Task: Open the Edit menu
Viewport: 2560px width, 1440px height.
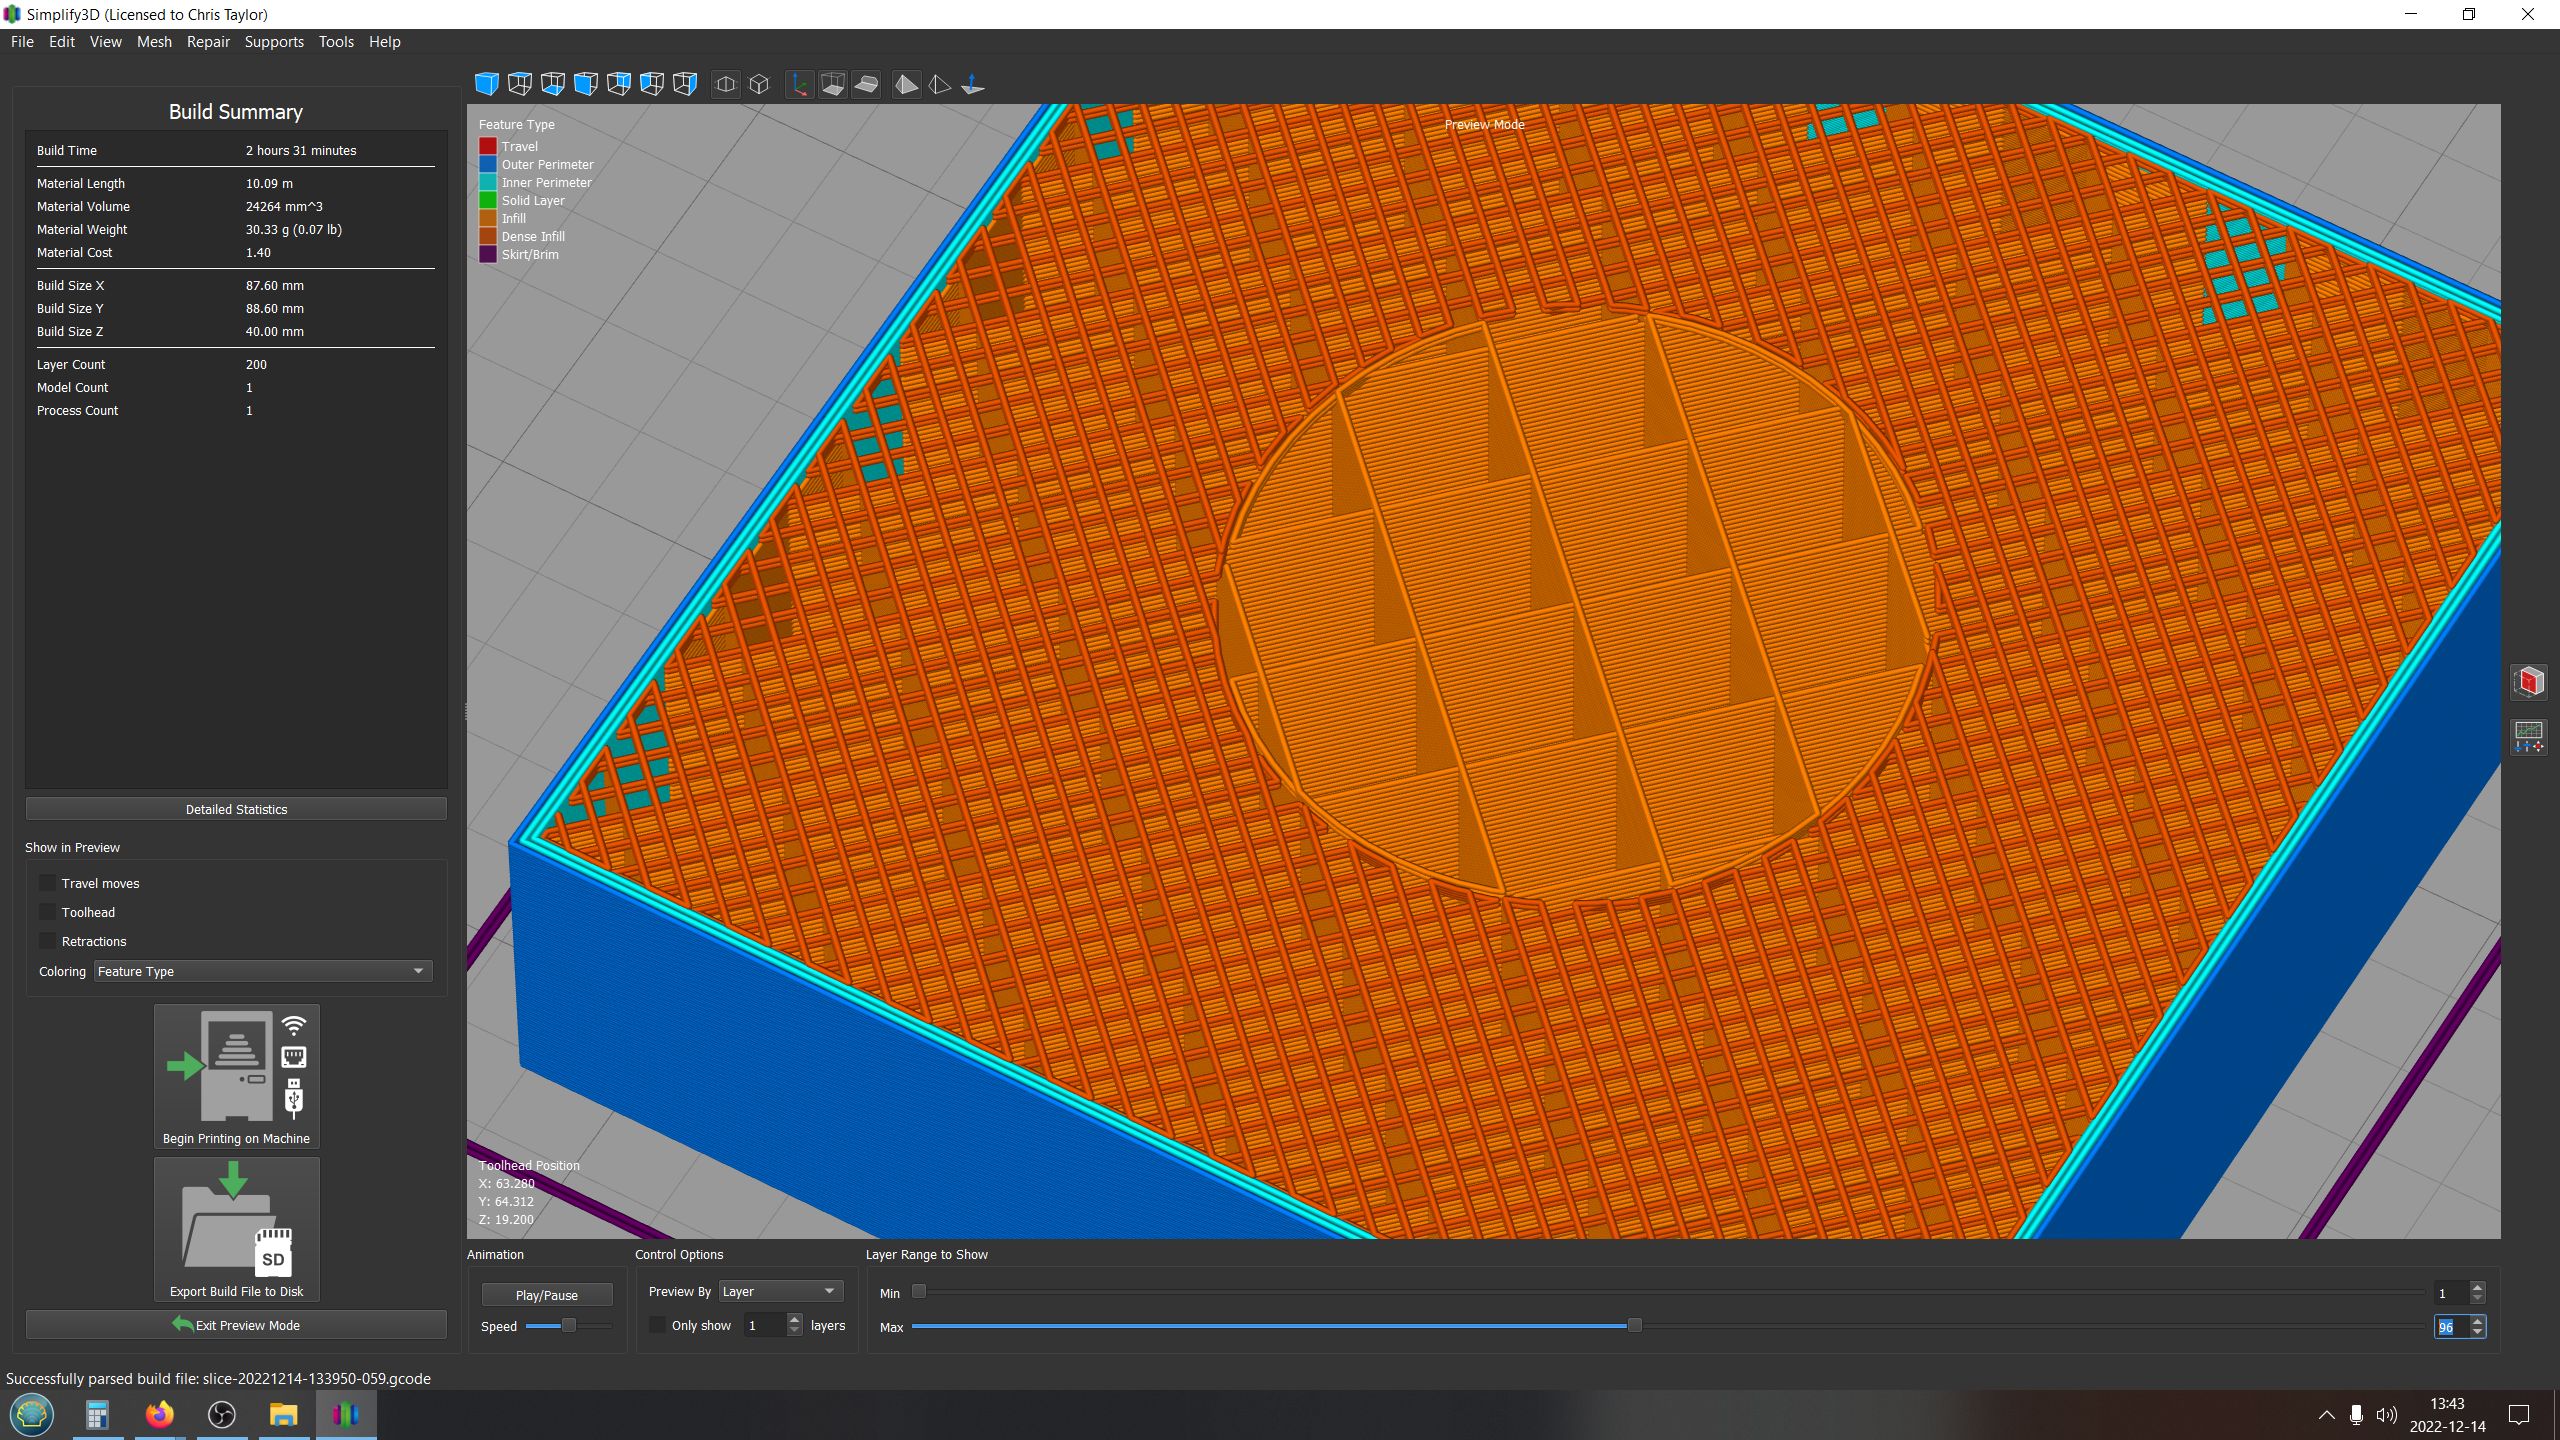Action: pos(62,42)
